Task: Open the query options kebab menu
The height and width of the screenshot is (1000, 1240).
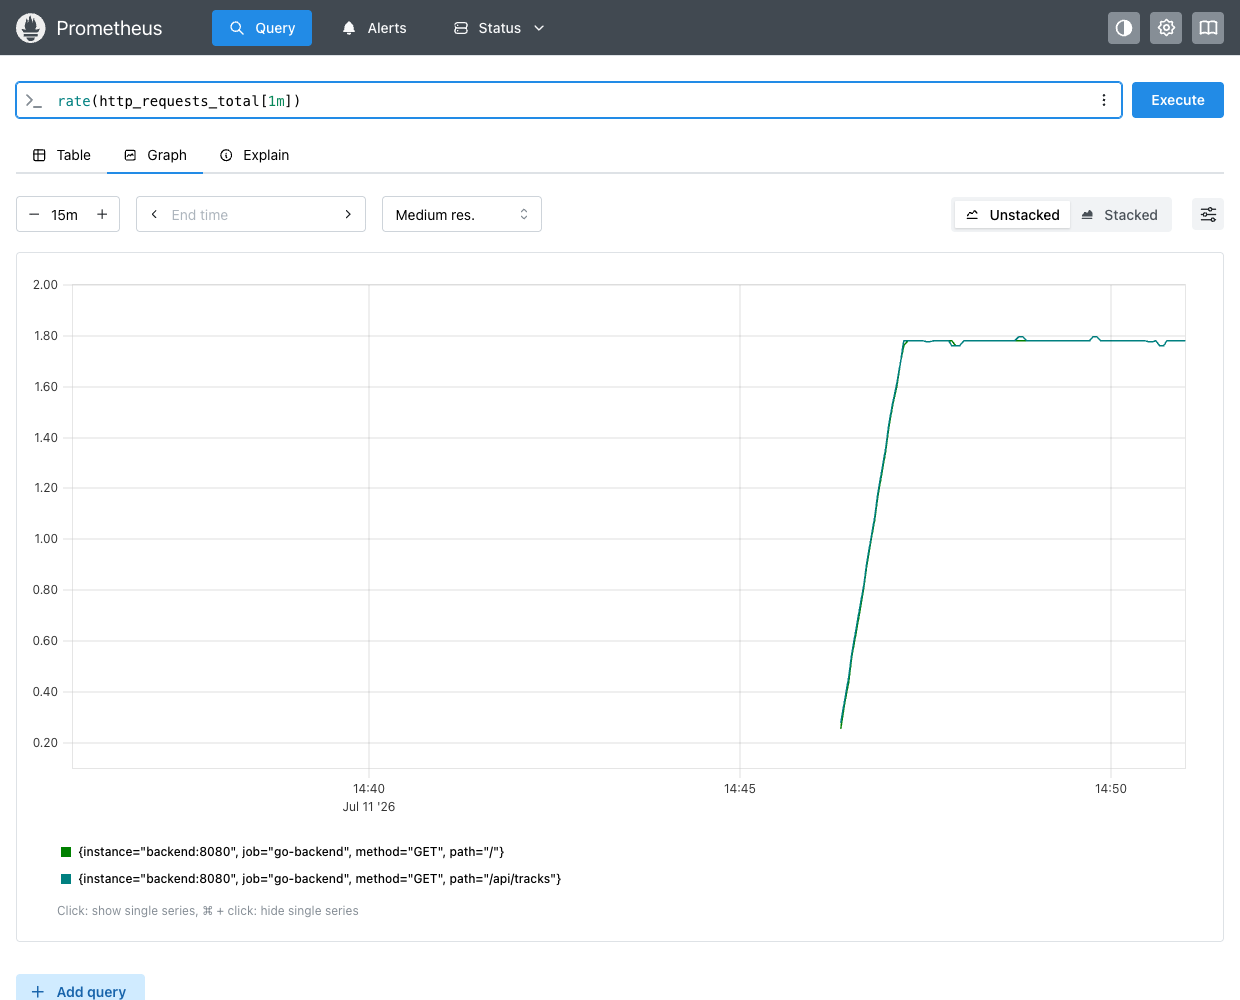Action: tap(1104, 100)
